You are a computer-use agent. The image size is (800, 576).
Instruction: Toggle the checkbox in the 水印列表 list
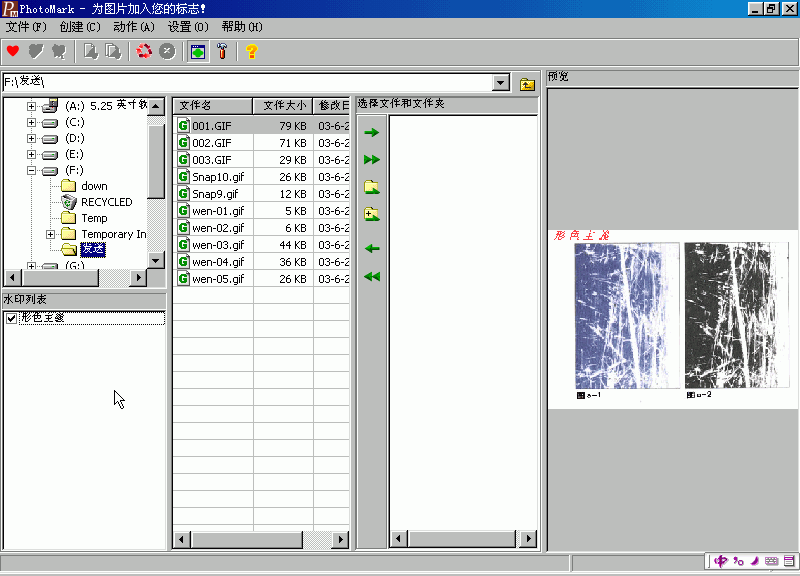(x=11, y=318)
